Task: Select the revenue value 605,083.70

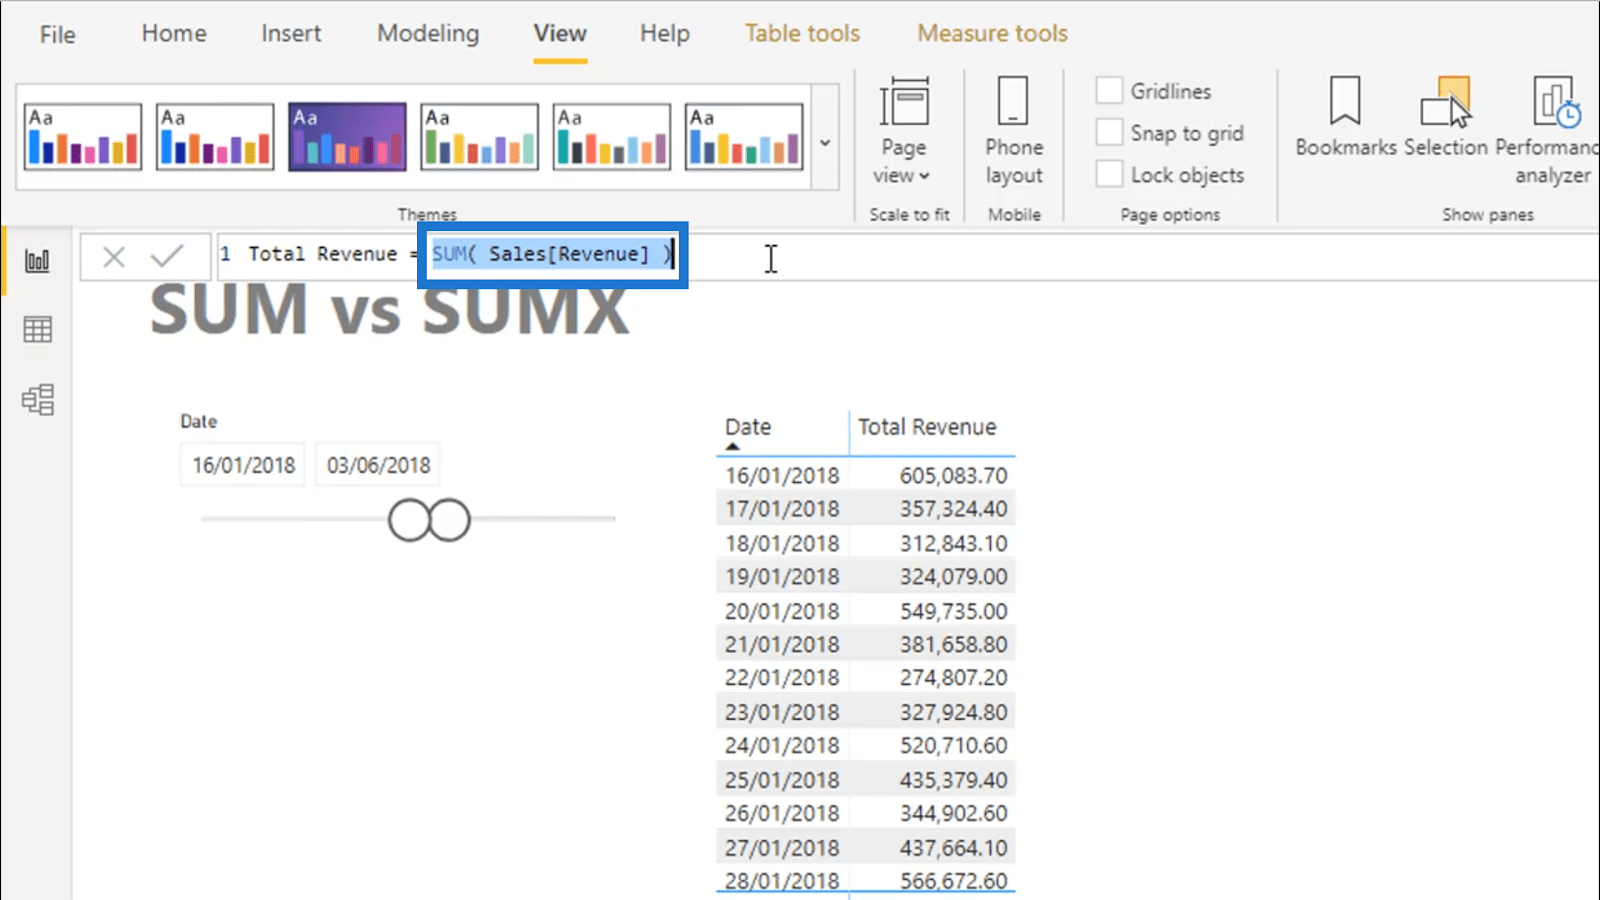Action: (x=953, y=475)
